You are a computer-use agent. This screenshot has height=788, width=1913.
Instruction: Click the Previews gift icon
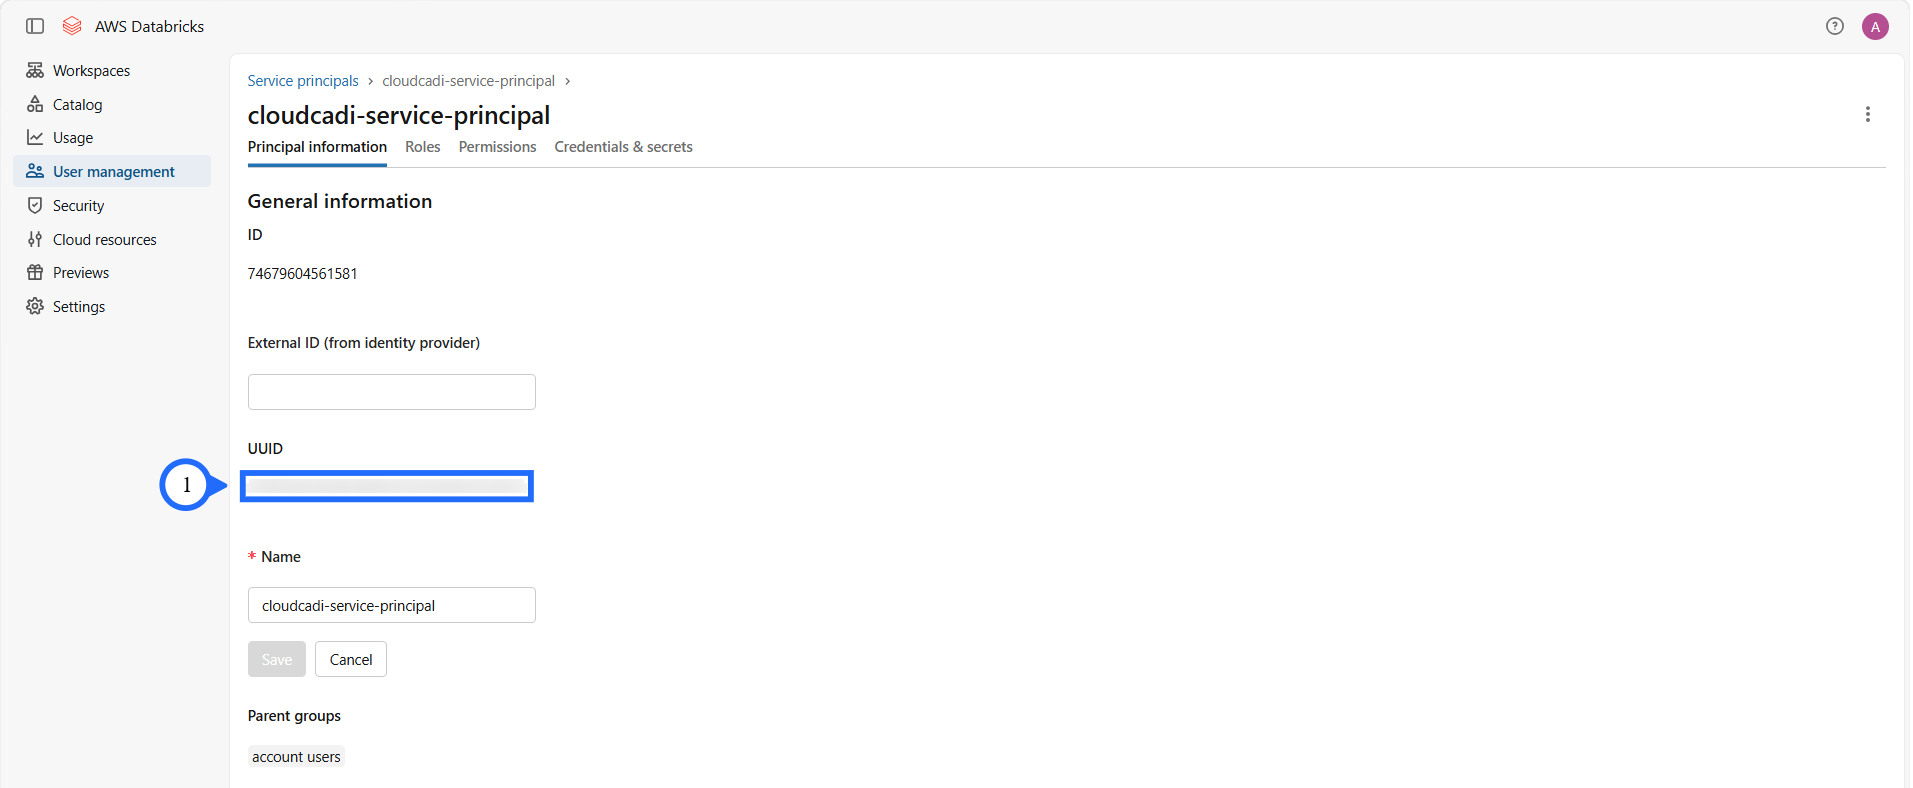pyautogui.click(x=35, y=272)
